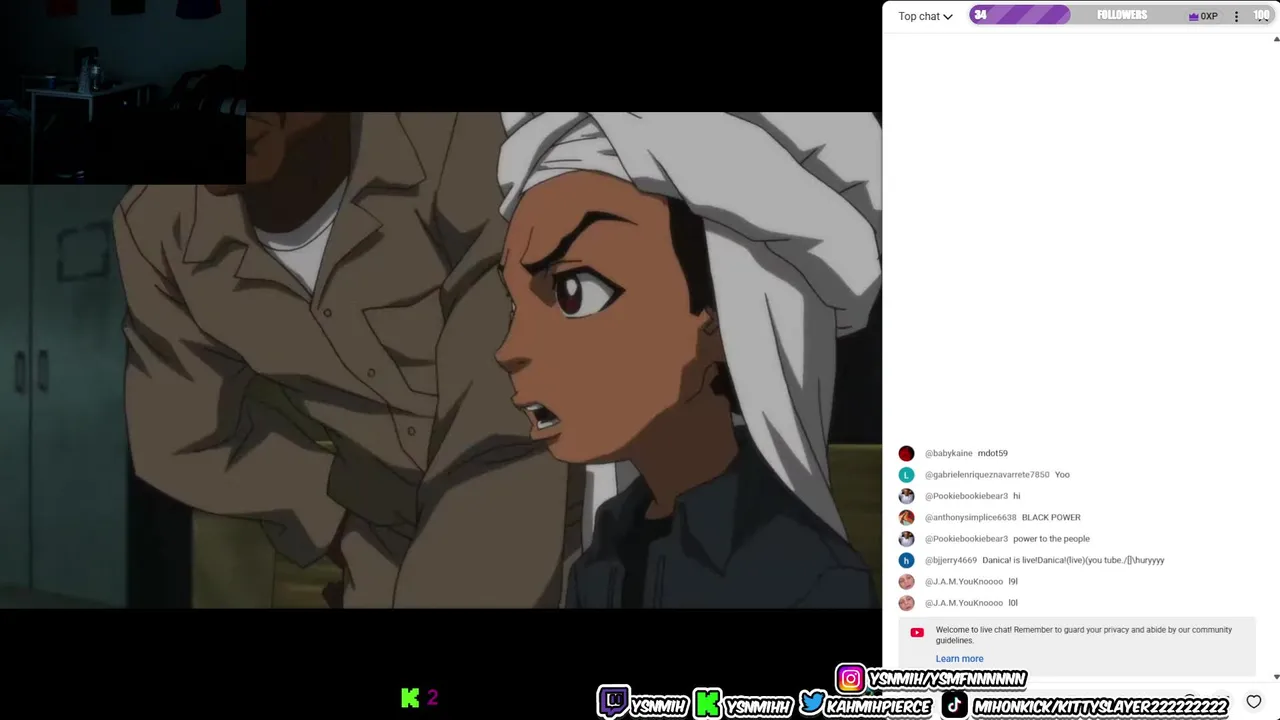1280x720 pixels.
Task: Click J.A.M.YouKnoooo's avatar beside 'l0l'
Action: tap(906, 603)
